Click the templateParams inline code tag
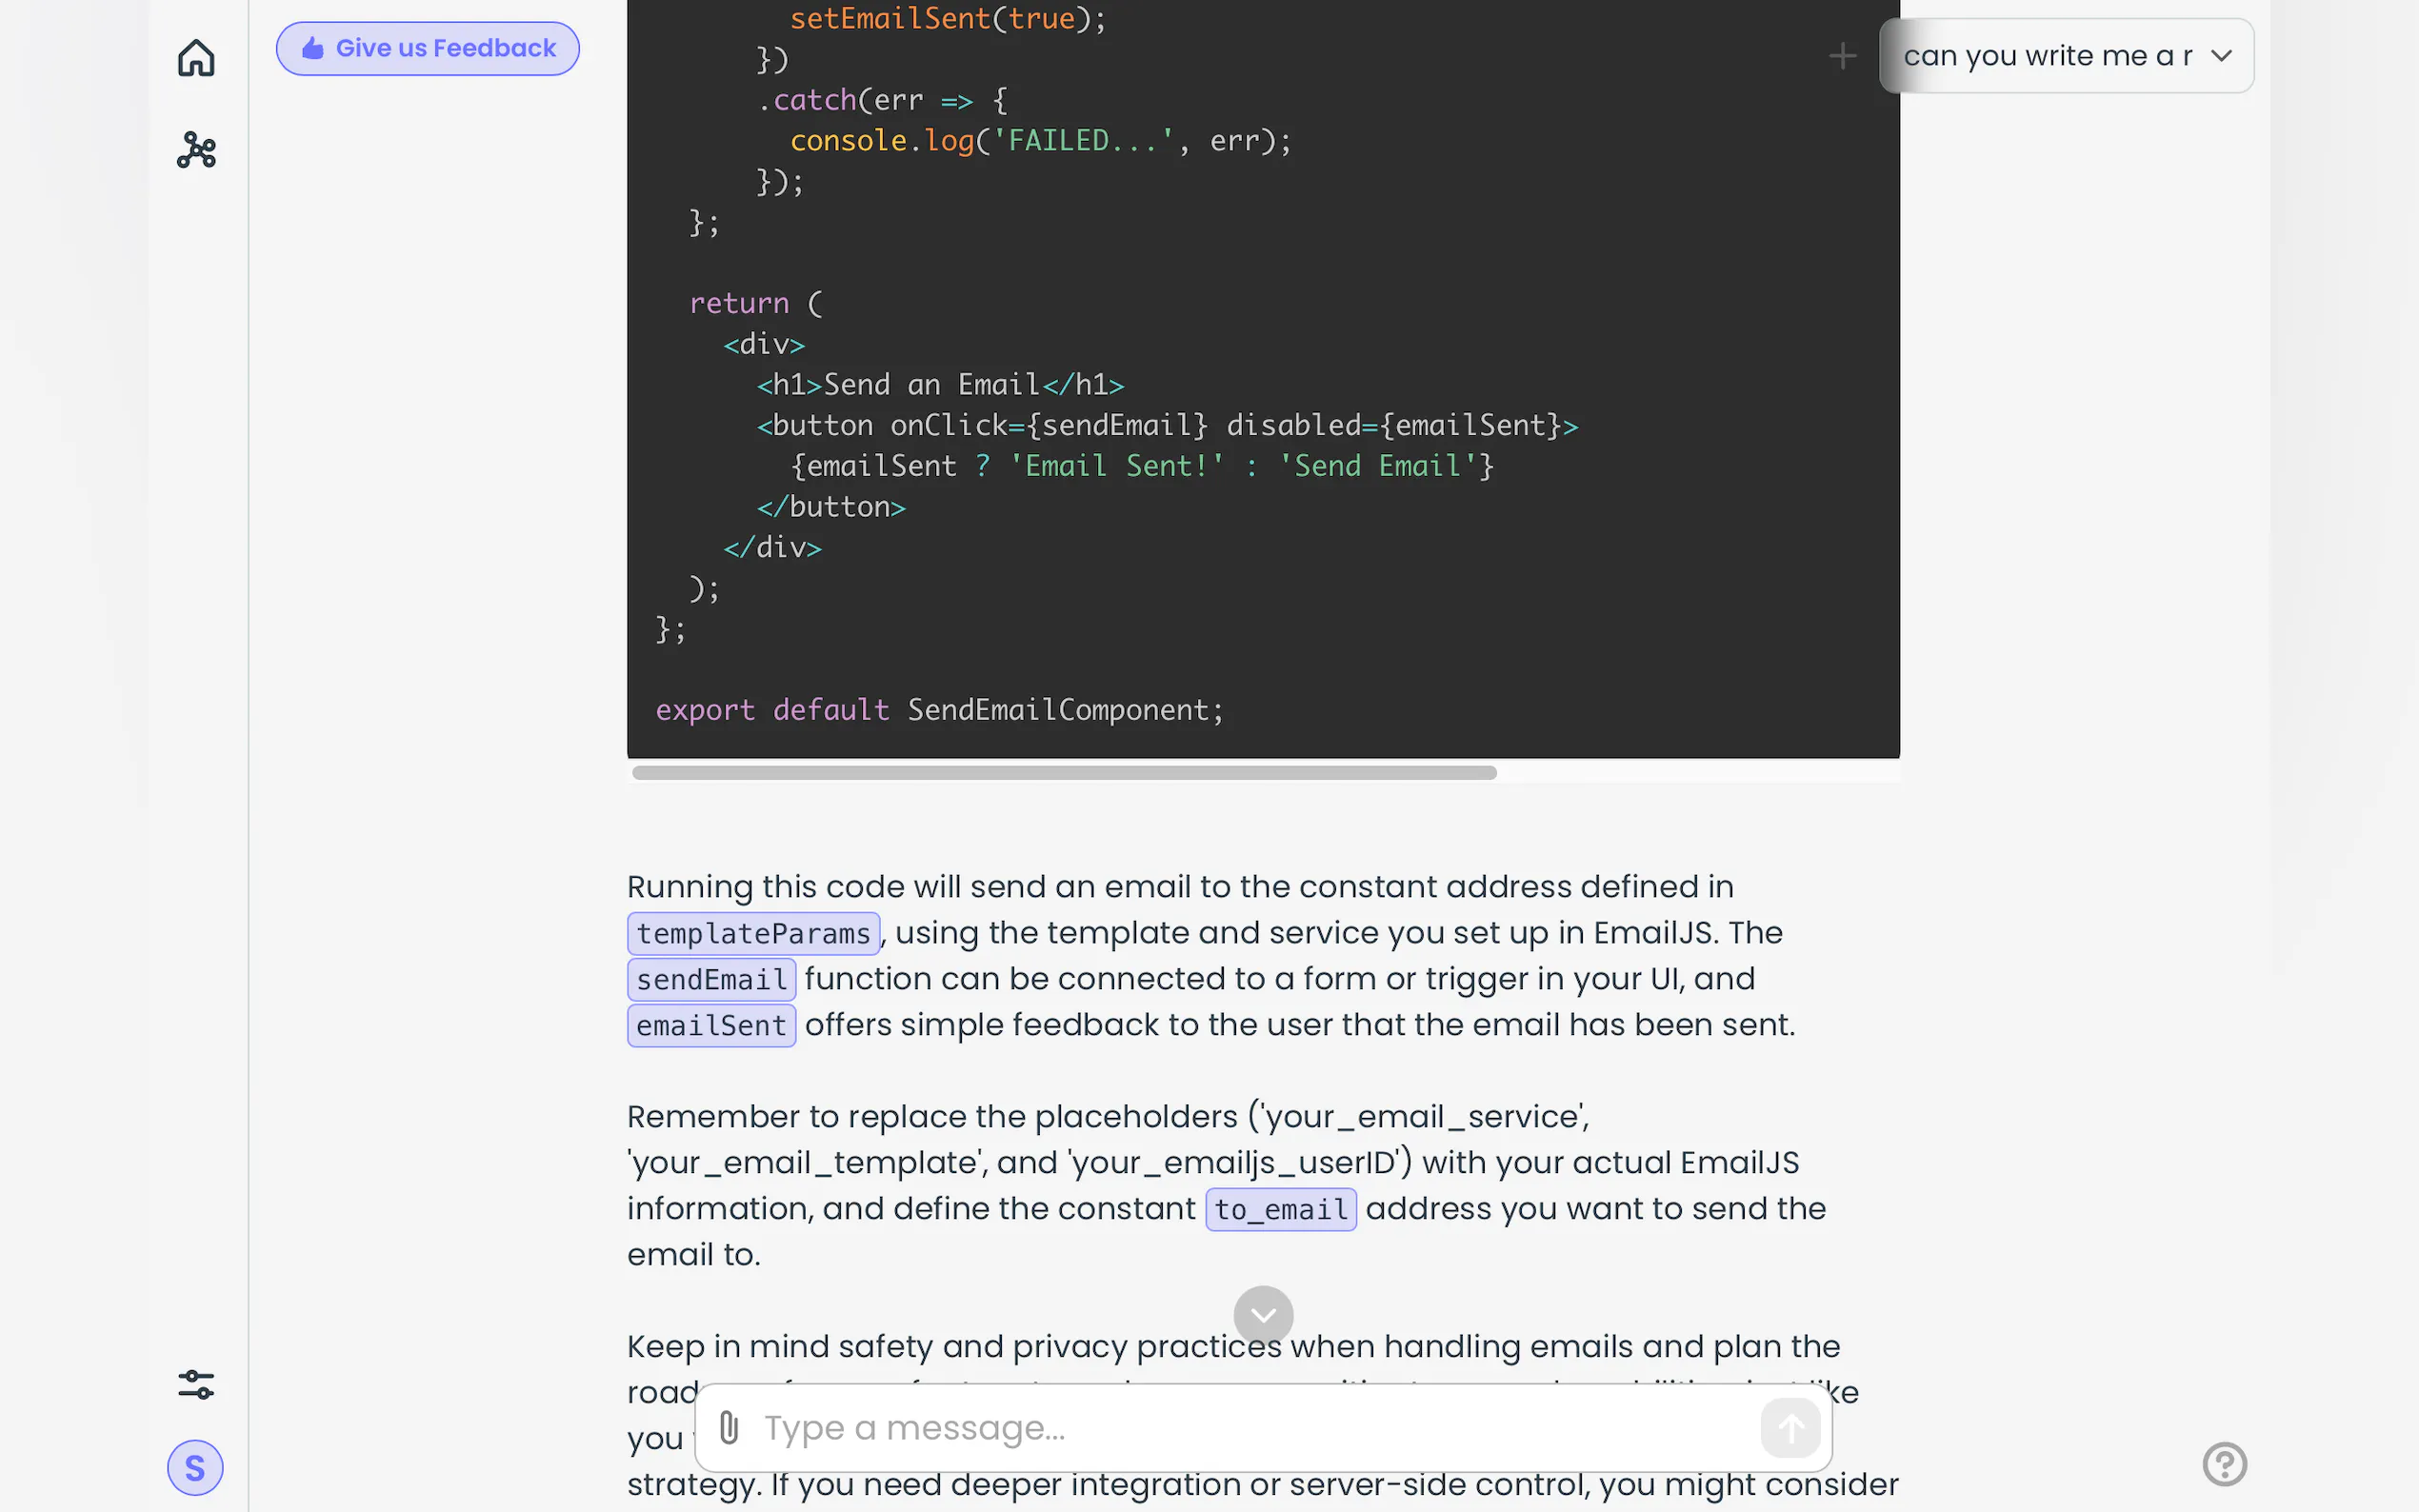 click(753, 933)
